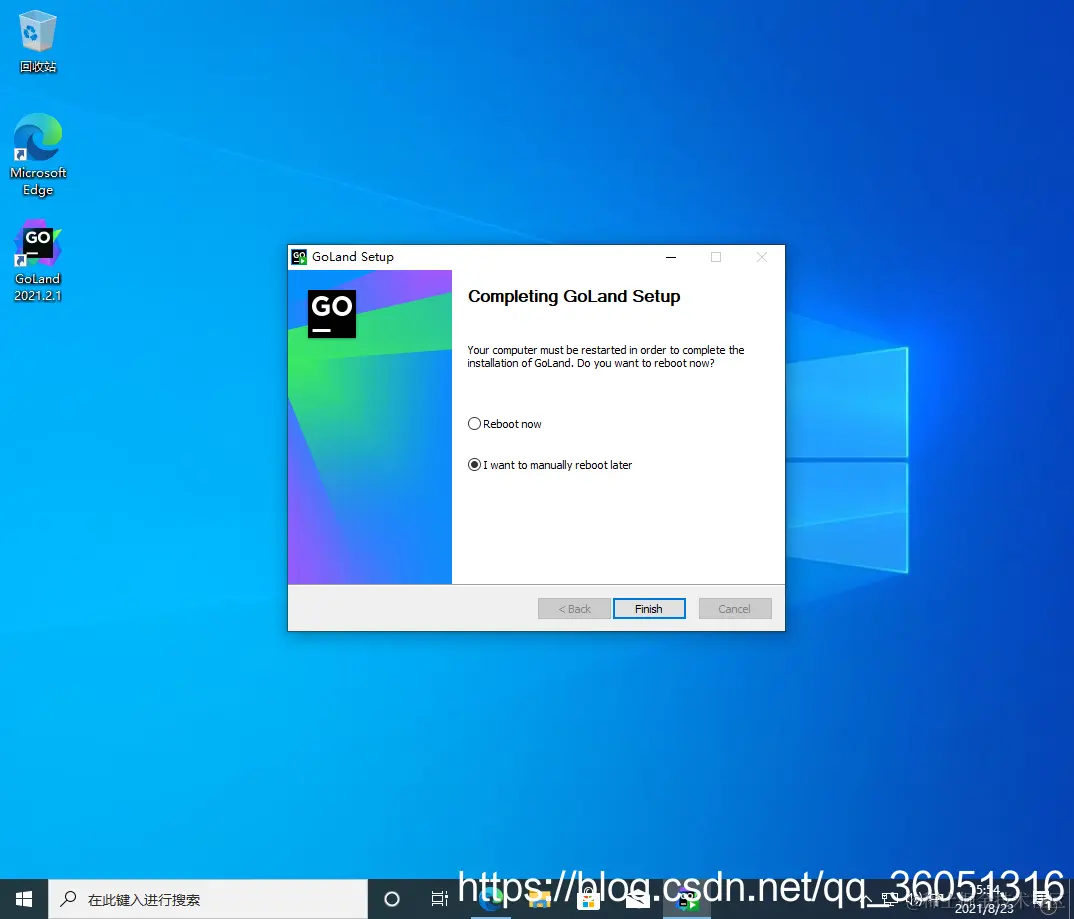Click the taskbar search box
This screenshot has height=919, width=1074.
[x=208, y=899]
